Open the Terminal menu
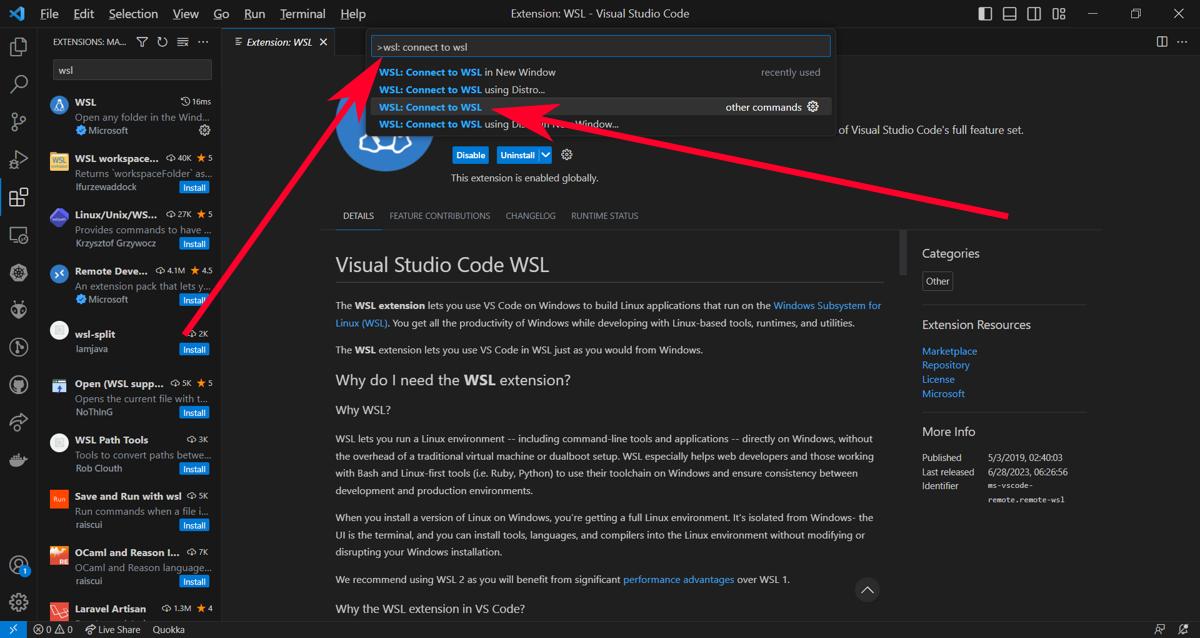 [301, 13]
